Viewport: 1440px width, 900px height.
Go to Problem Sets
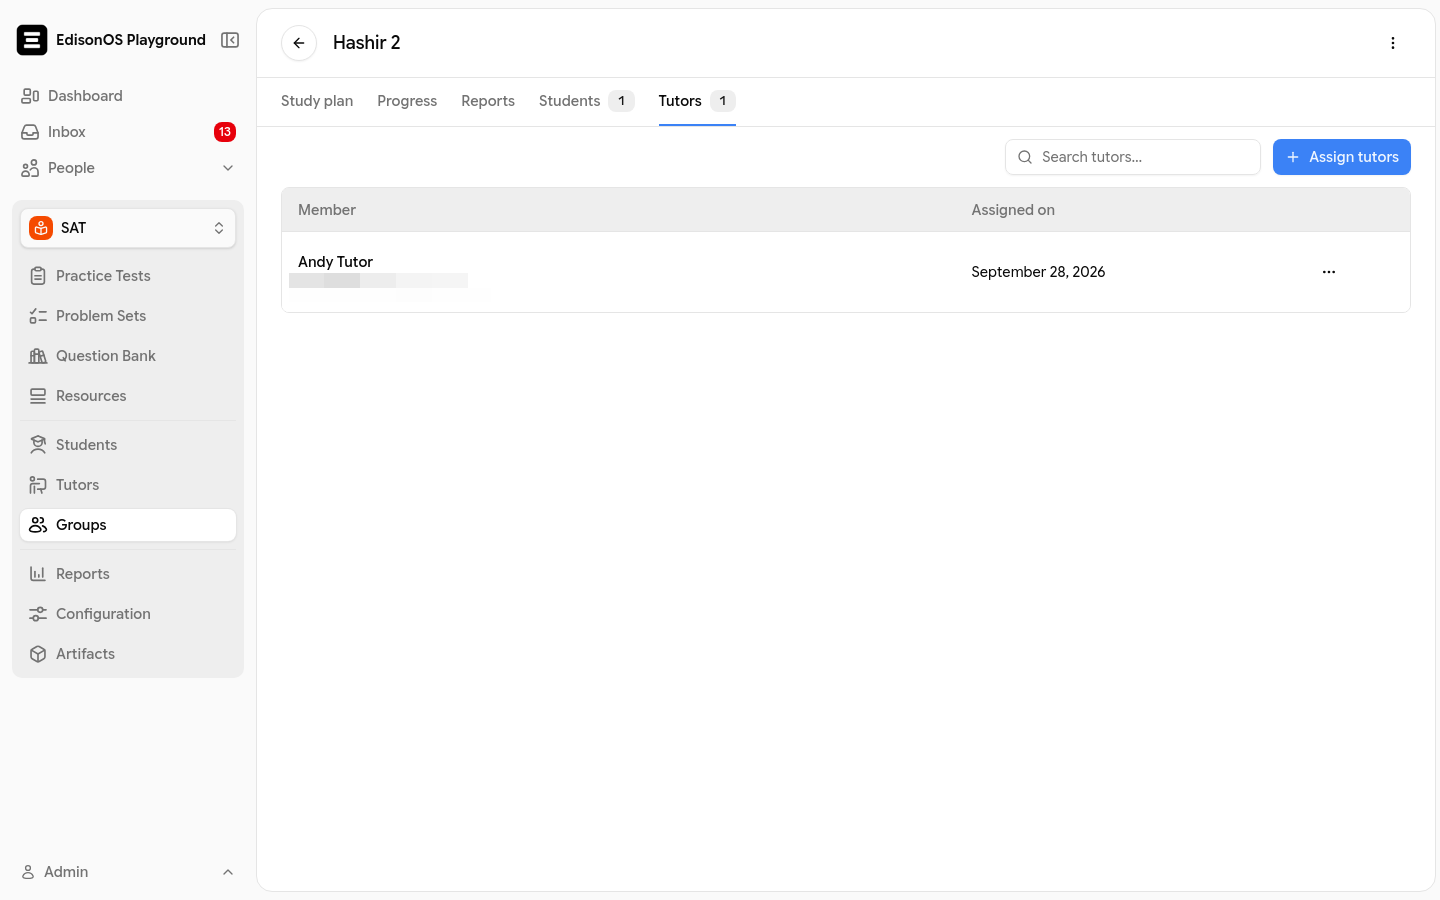point(128,316)
